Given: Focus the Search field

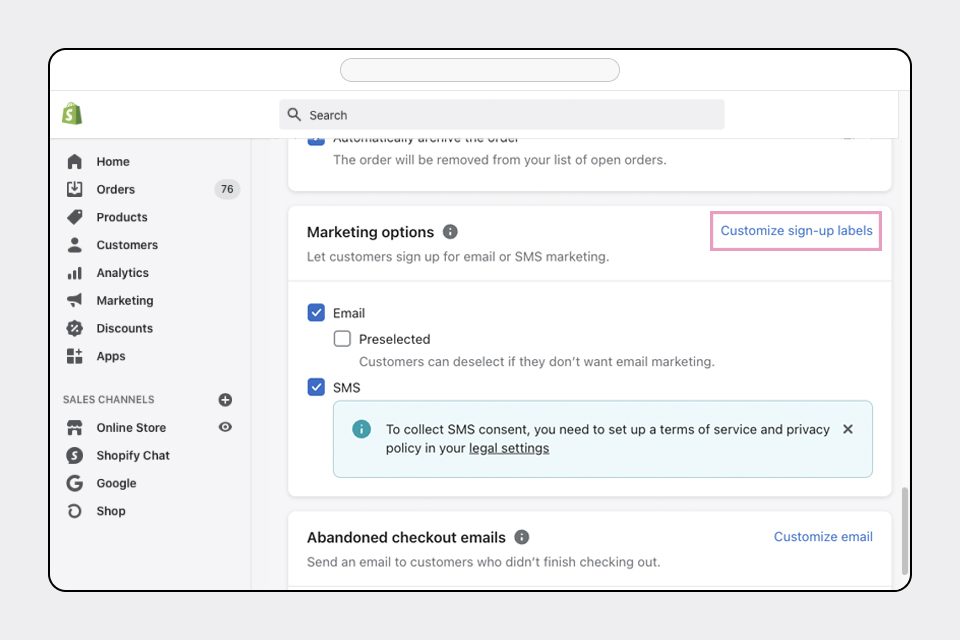Looking at the screenshot, I should pos(501,115).
